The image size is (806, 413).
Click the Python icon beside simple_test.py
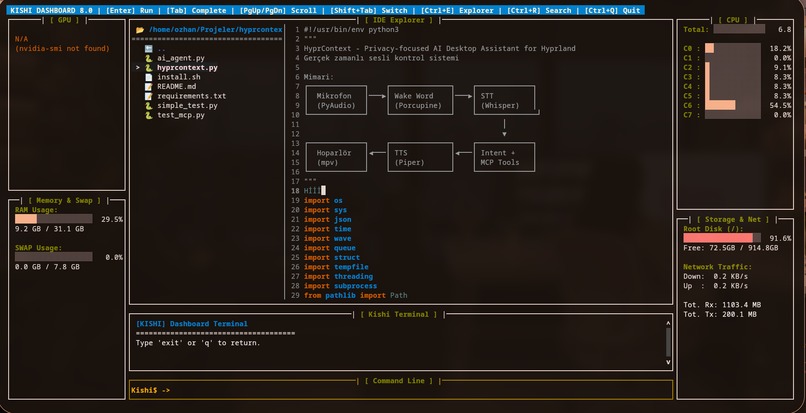(x=149, y=106)
